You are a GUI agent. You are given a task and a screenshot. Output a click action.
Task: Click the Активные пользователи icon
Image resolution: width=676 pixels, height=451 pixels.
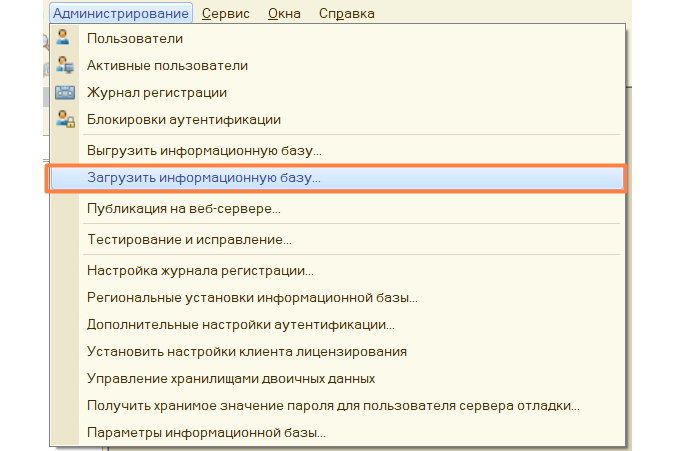click(65, 65)
